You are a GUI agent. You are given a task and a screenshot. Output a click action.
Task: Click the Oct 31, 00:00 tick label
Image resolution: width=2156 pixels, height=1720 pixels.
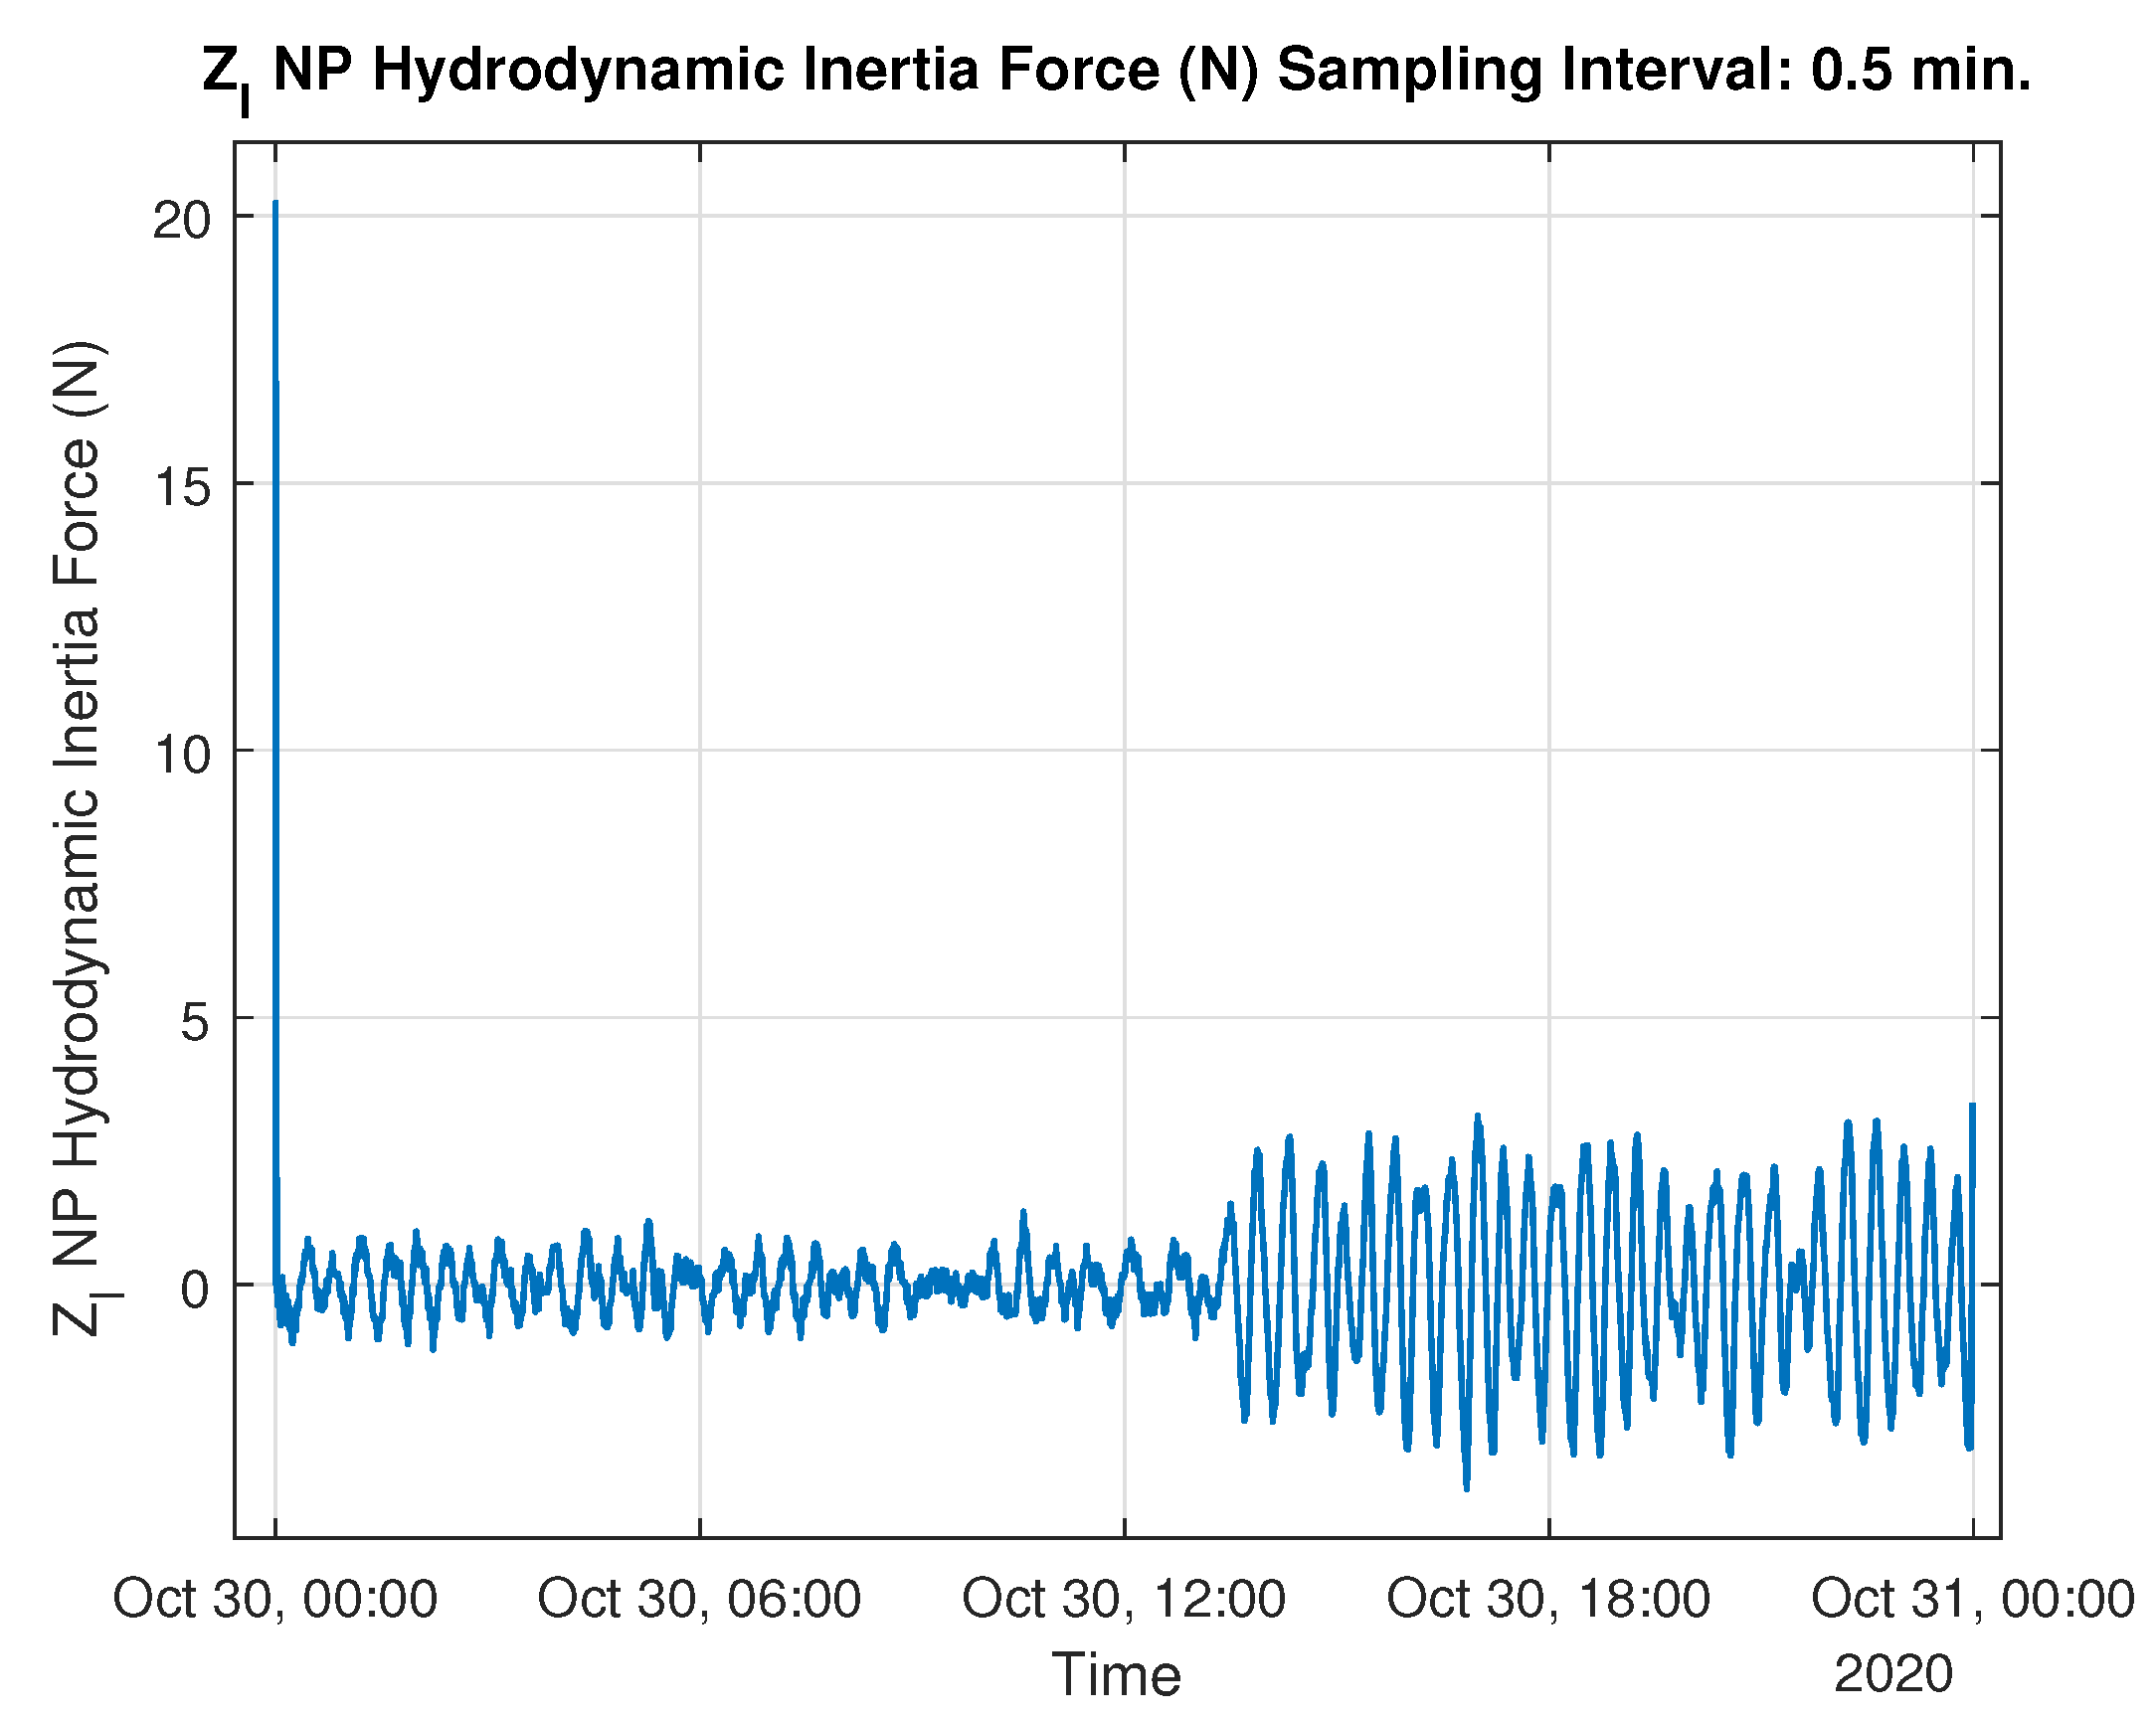[x=1972, y=1599]
